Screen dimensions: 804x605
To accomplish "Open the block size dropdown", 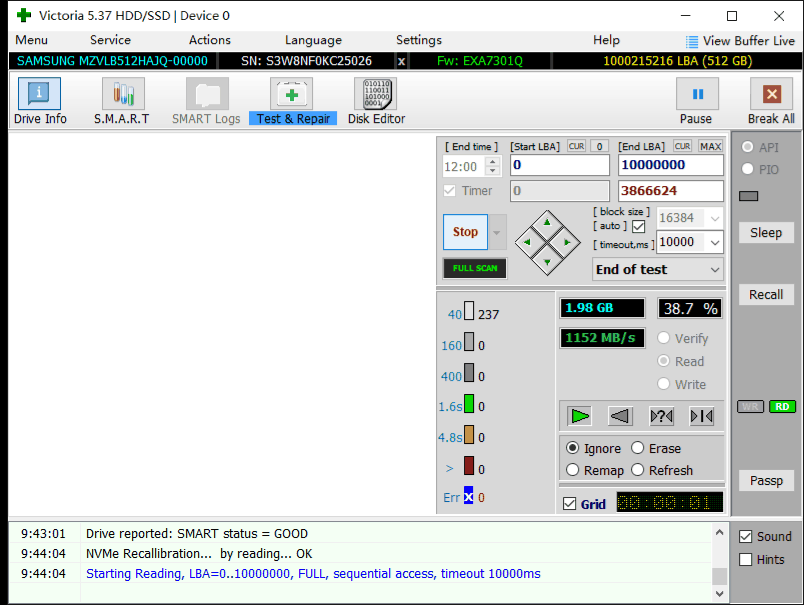I will (715, 218).
